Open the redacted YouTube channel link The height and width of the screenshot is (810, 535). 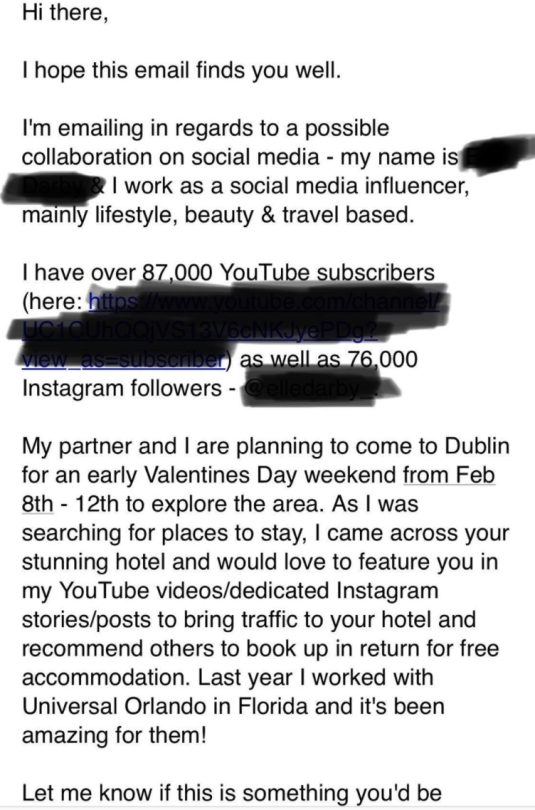(227, 330)
